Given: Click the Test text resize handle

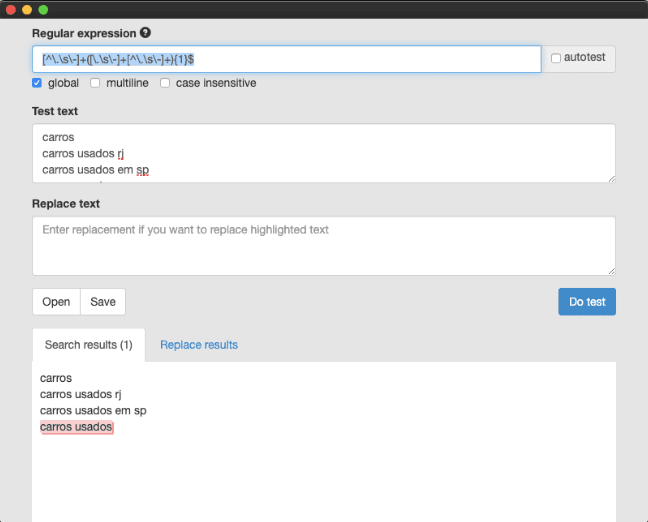Looking at the screenshot, I should coord(610,178).
